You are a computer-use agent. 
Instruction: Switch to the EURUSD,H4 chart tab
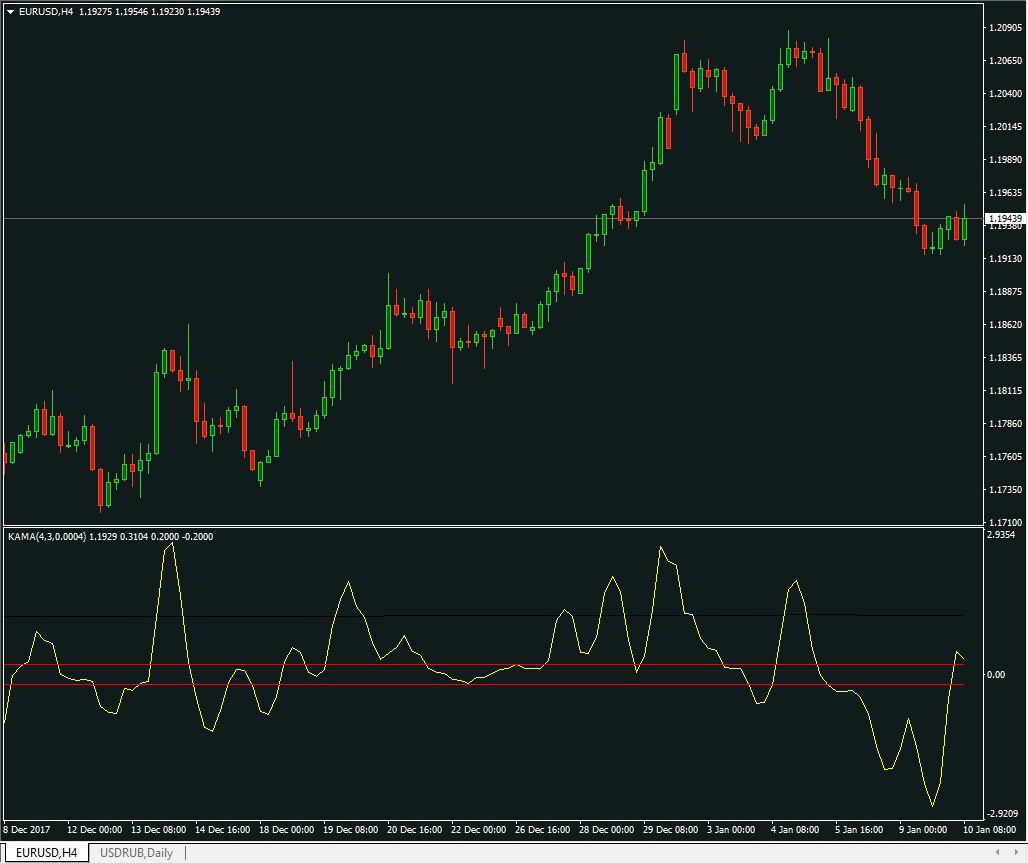(46, 853)
